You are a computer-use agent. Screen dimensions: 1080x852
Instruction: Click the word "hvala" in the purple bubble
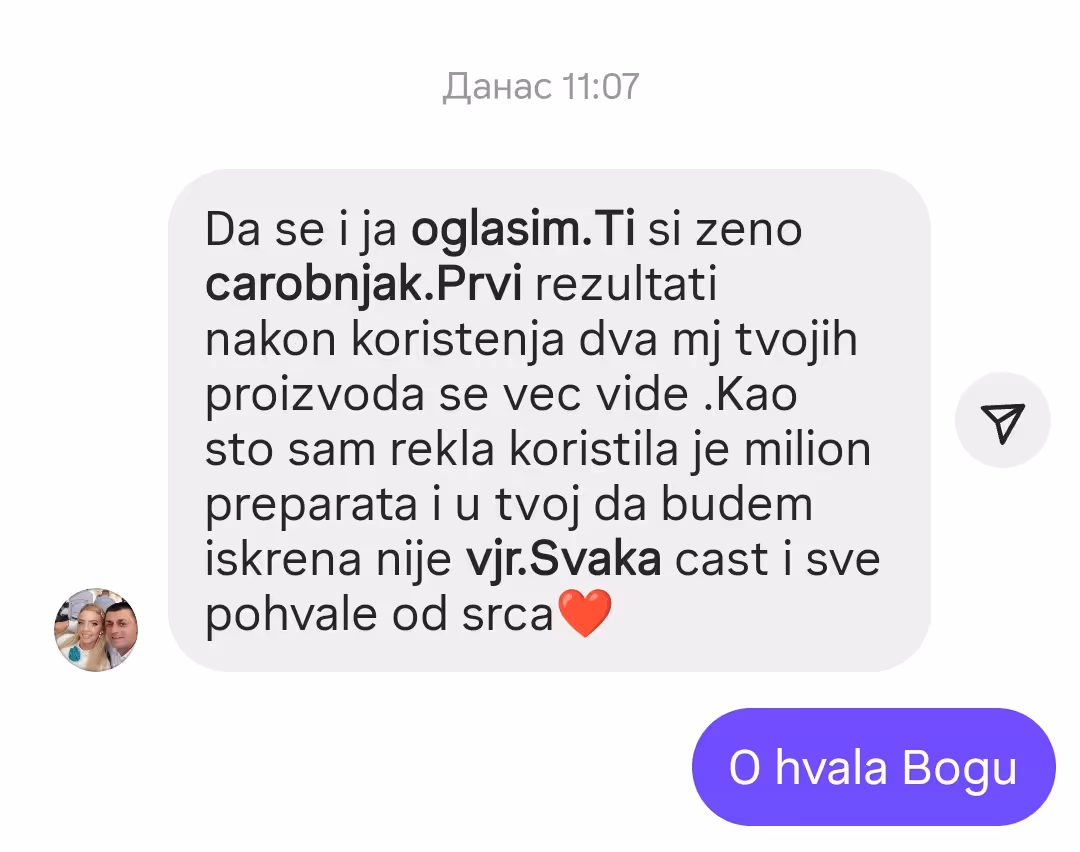831,767
